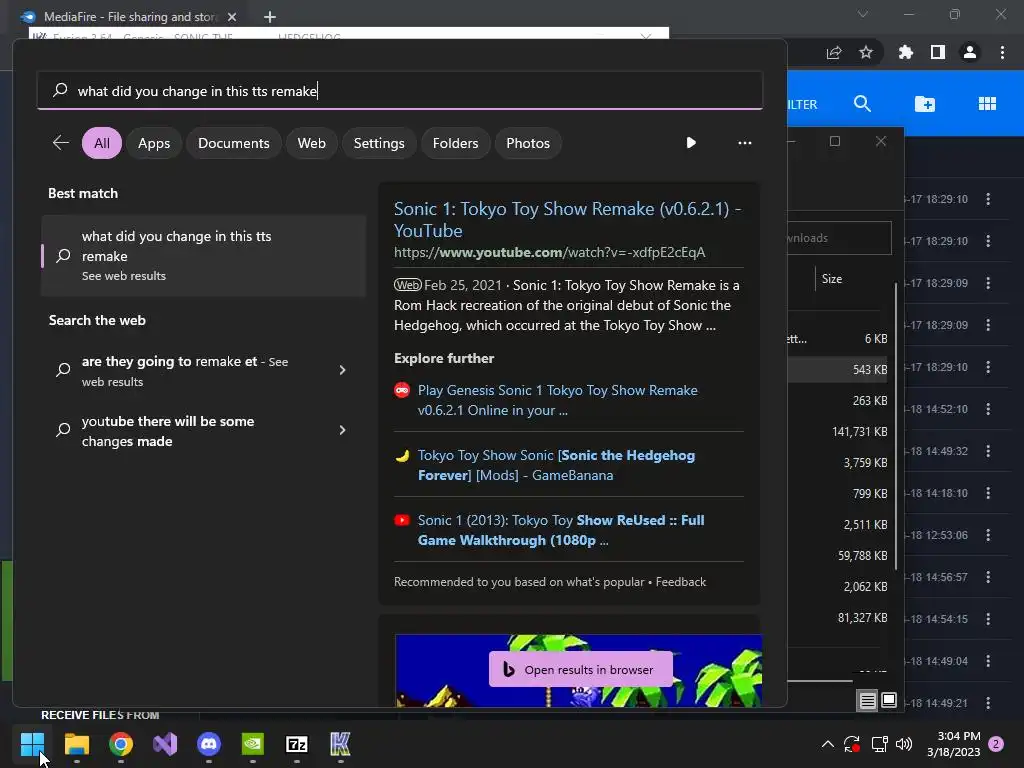Open options for the 18:14:52:10 file row

pos(988,409)
